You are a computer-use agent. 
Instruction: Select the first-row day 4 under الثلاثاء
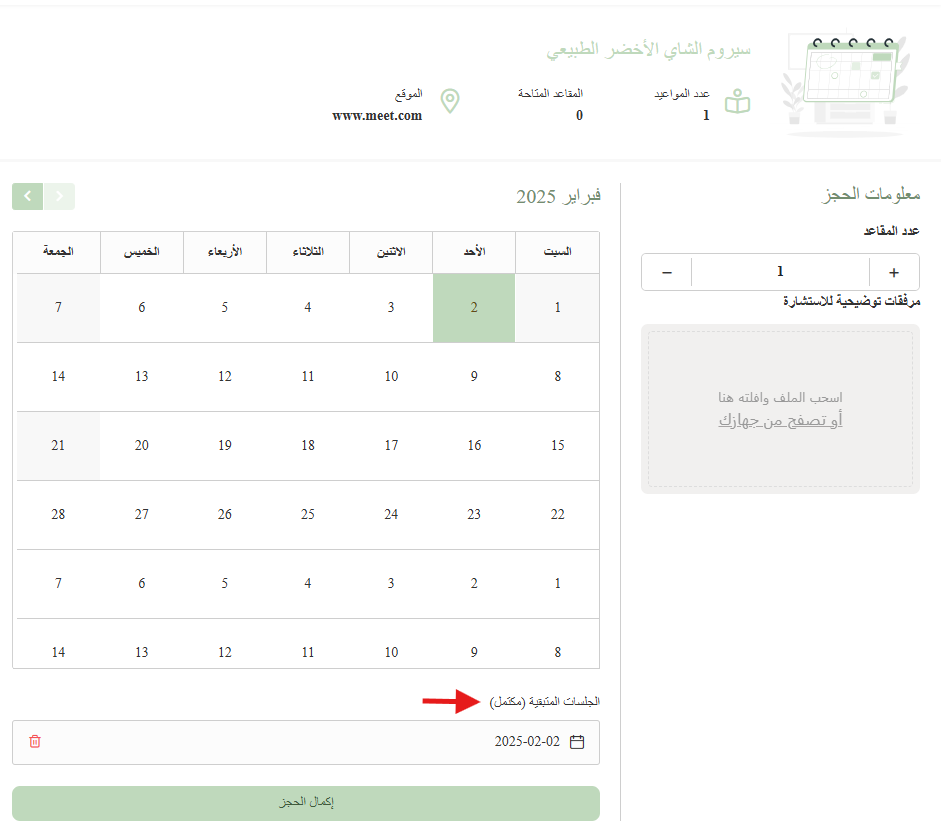(x=308, y=308)
